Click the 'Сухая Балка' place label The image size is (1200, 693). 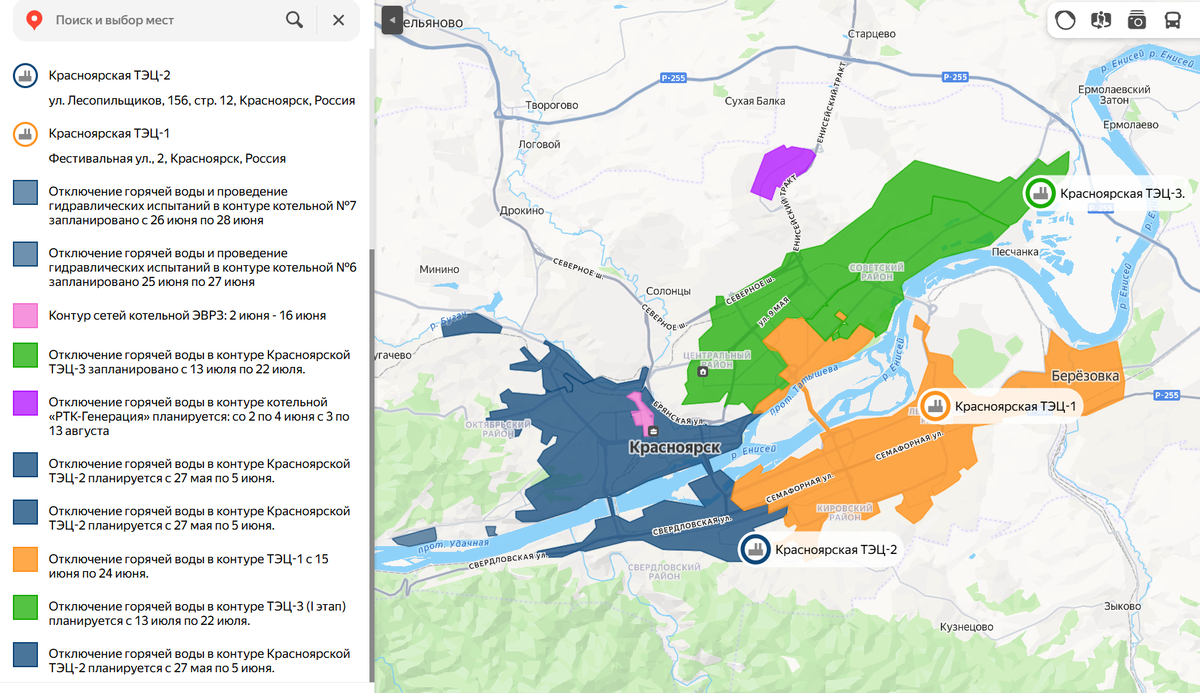tap(754, 102)
